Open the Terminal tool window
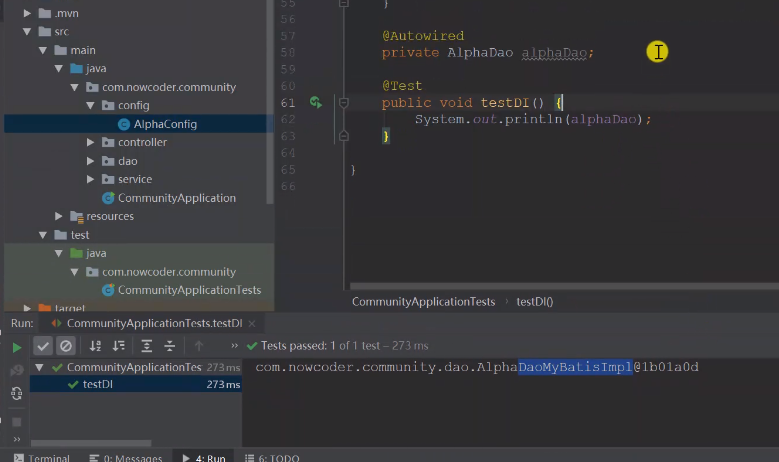The width and height of the screenshot is (779, 462). click(42, 458)
